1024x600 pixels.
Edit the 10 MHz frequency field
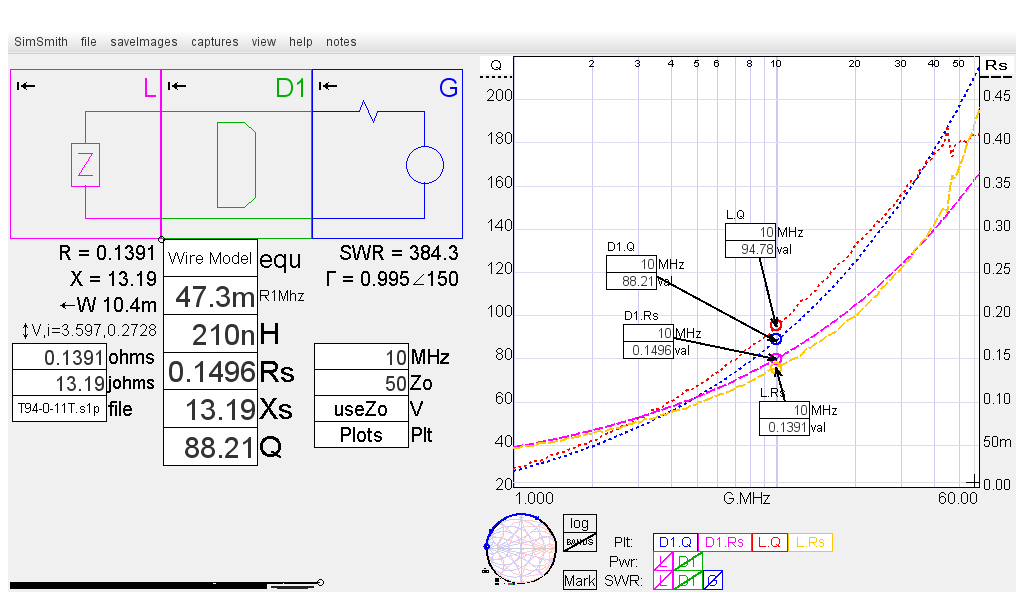pos(361,357)
